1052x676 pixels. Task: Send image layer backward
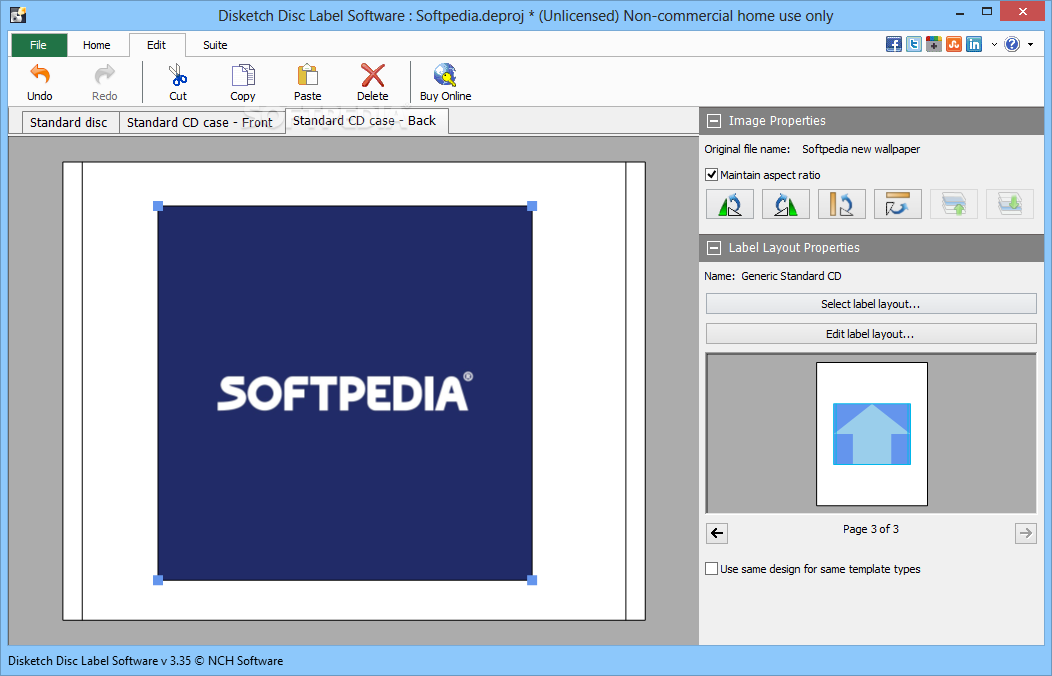click(1010, 204)
